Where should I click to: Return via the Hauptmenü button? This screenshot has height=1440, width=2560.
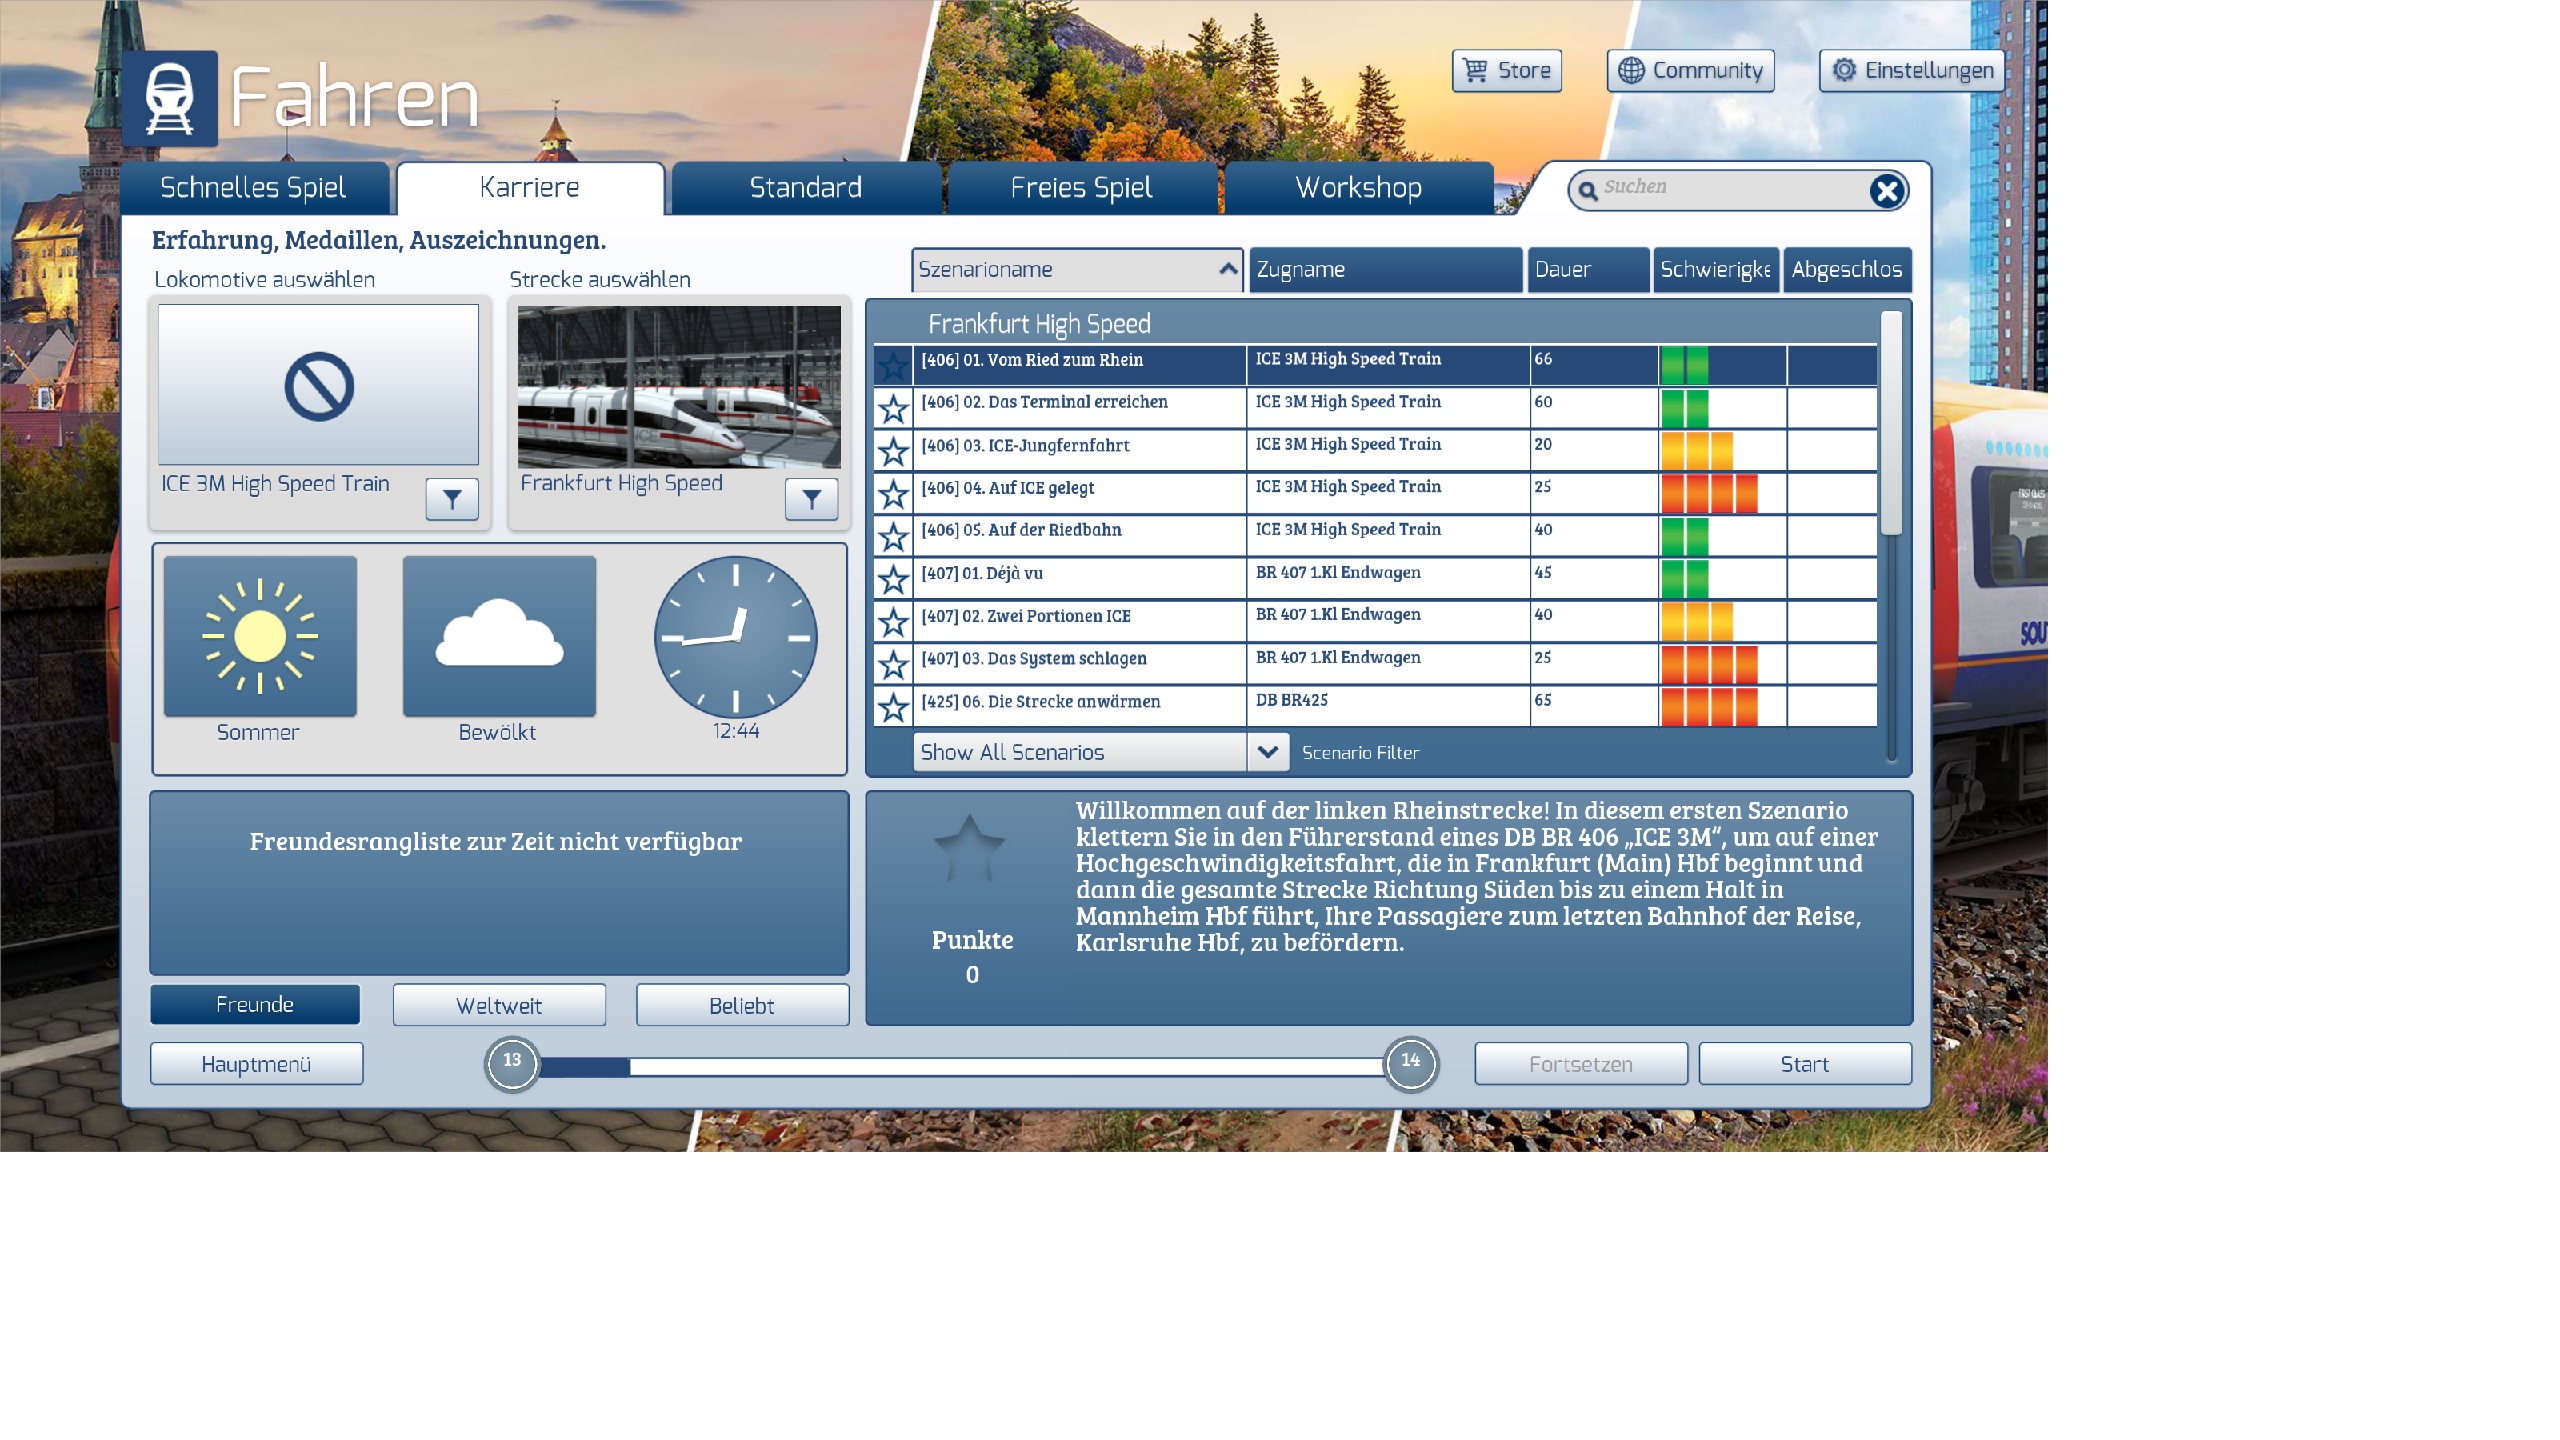[x=256, y=1064]
